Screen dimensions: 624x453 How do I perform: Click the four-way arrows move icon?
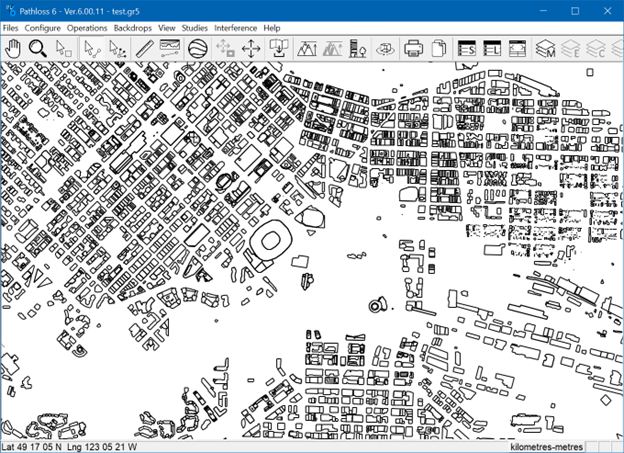(251, 48)
